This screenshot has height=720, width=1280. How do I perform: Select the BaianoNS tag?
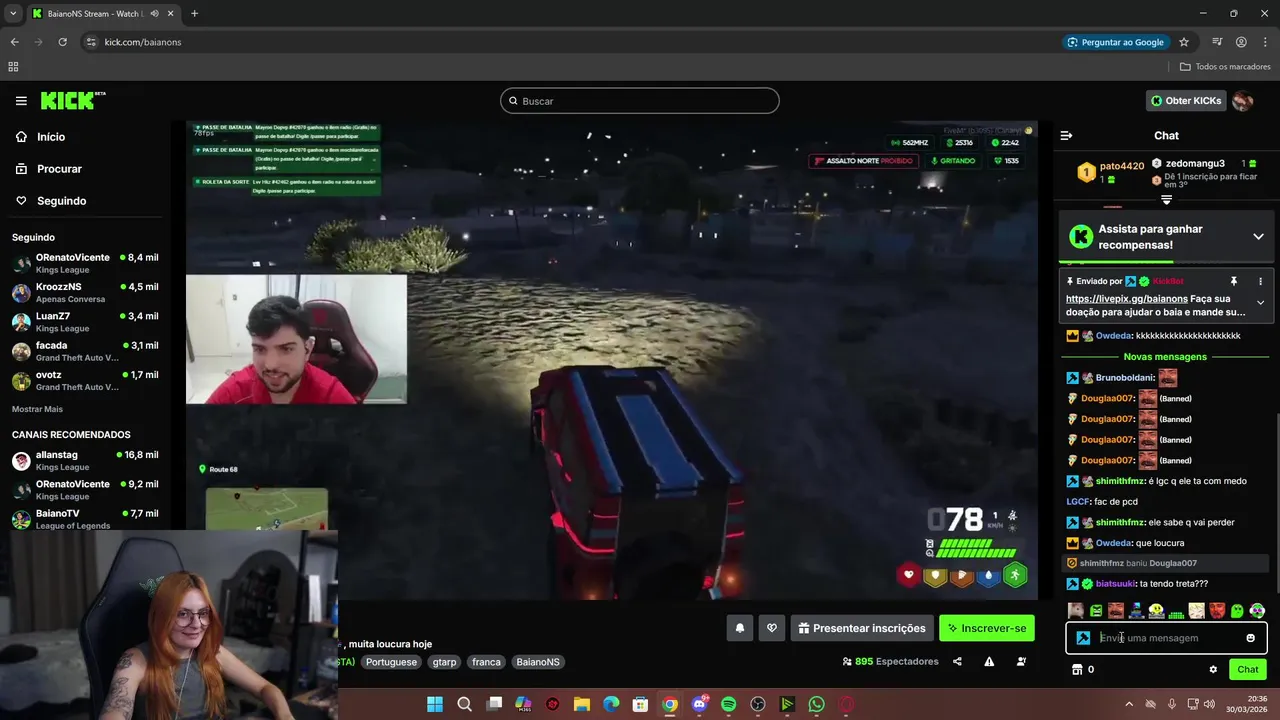pos(538,662)
